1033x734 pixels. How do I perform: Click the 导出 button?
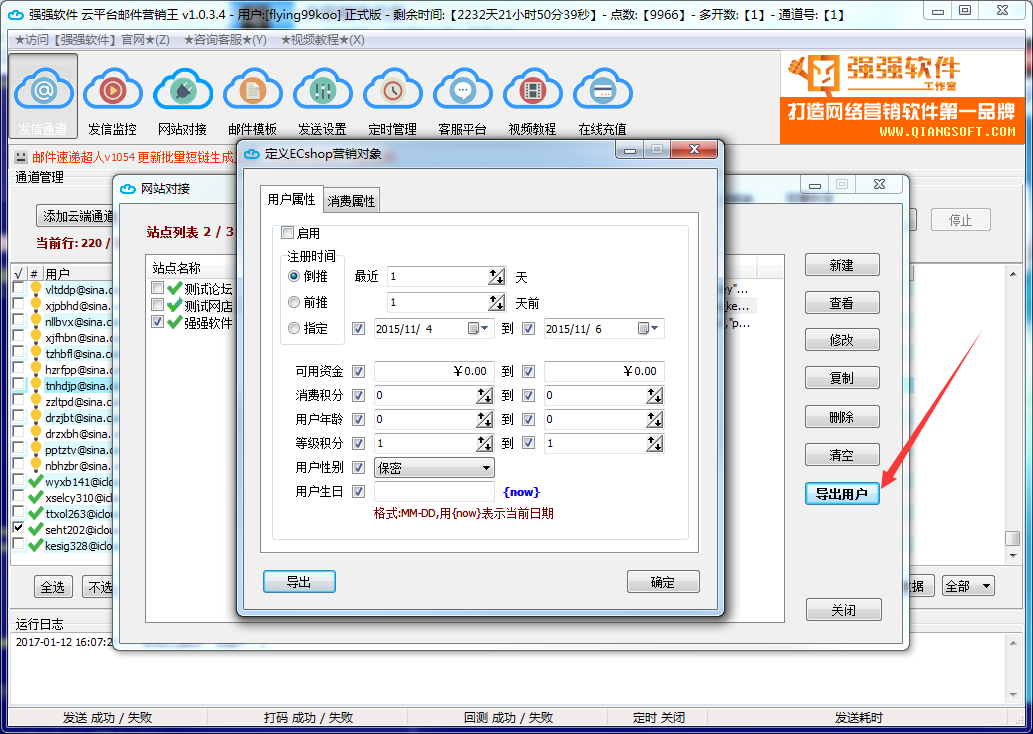299,582
